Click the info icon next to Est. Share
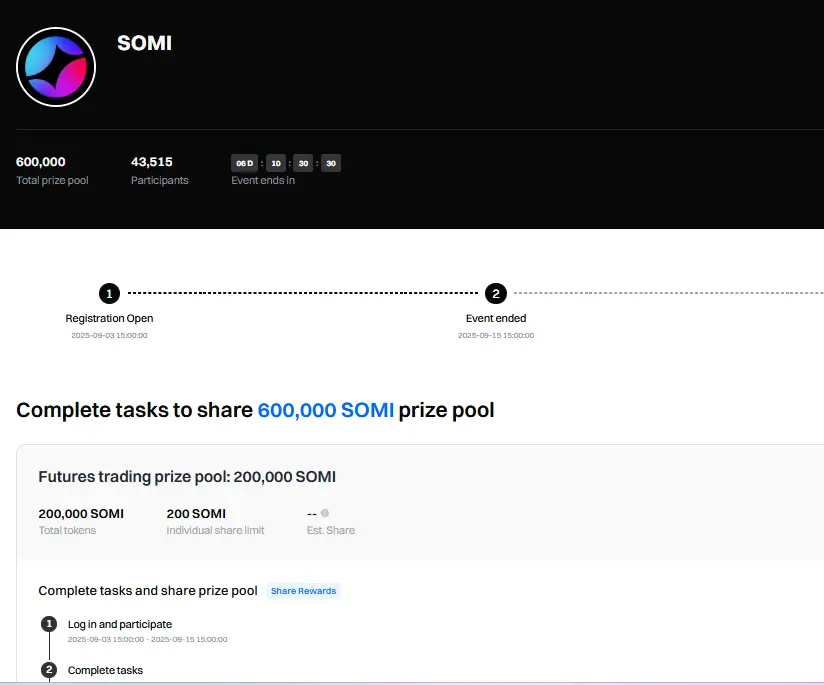 pyautogui.click(x=325, y=513)
